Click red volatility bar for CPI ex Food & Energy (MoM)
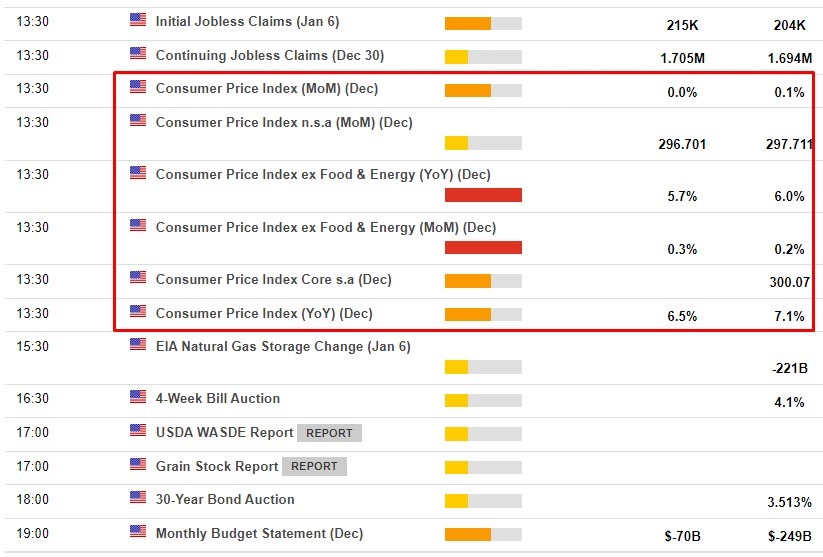Screen dimensions: 823x557 [483, 247]
